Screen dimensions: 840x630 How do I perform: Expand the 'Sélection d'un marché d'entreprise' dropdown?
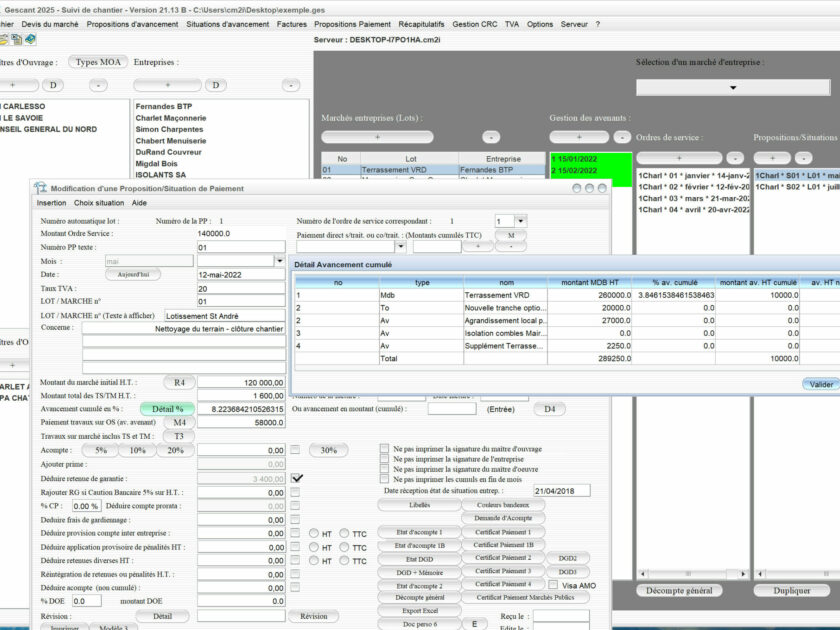click(x=735, y=88)
